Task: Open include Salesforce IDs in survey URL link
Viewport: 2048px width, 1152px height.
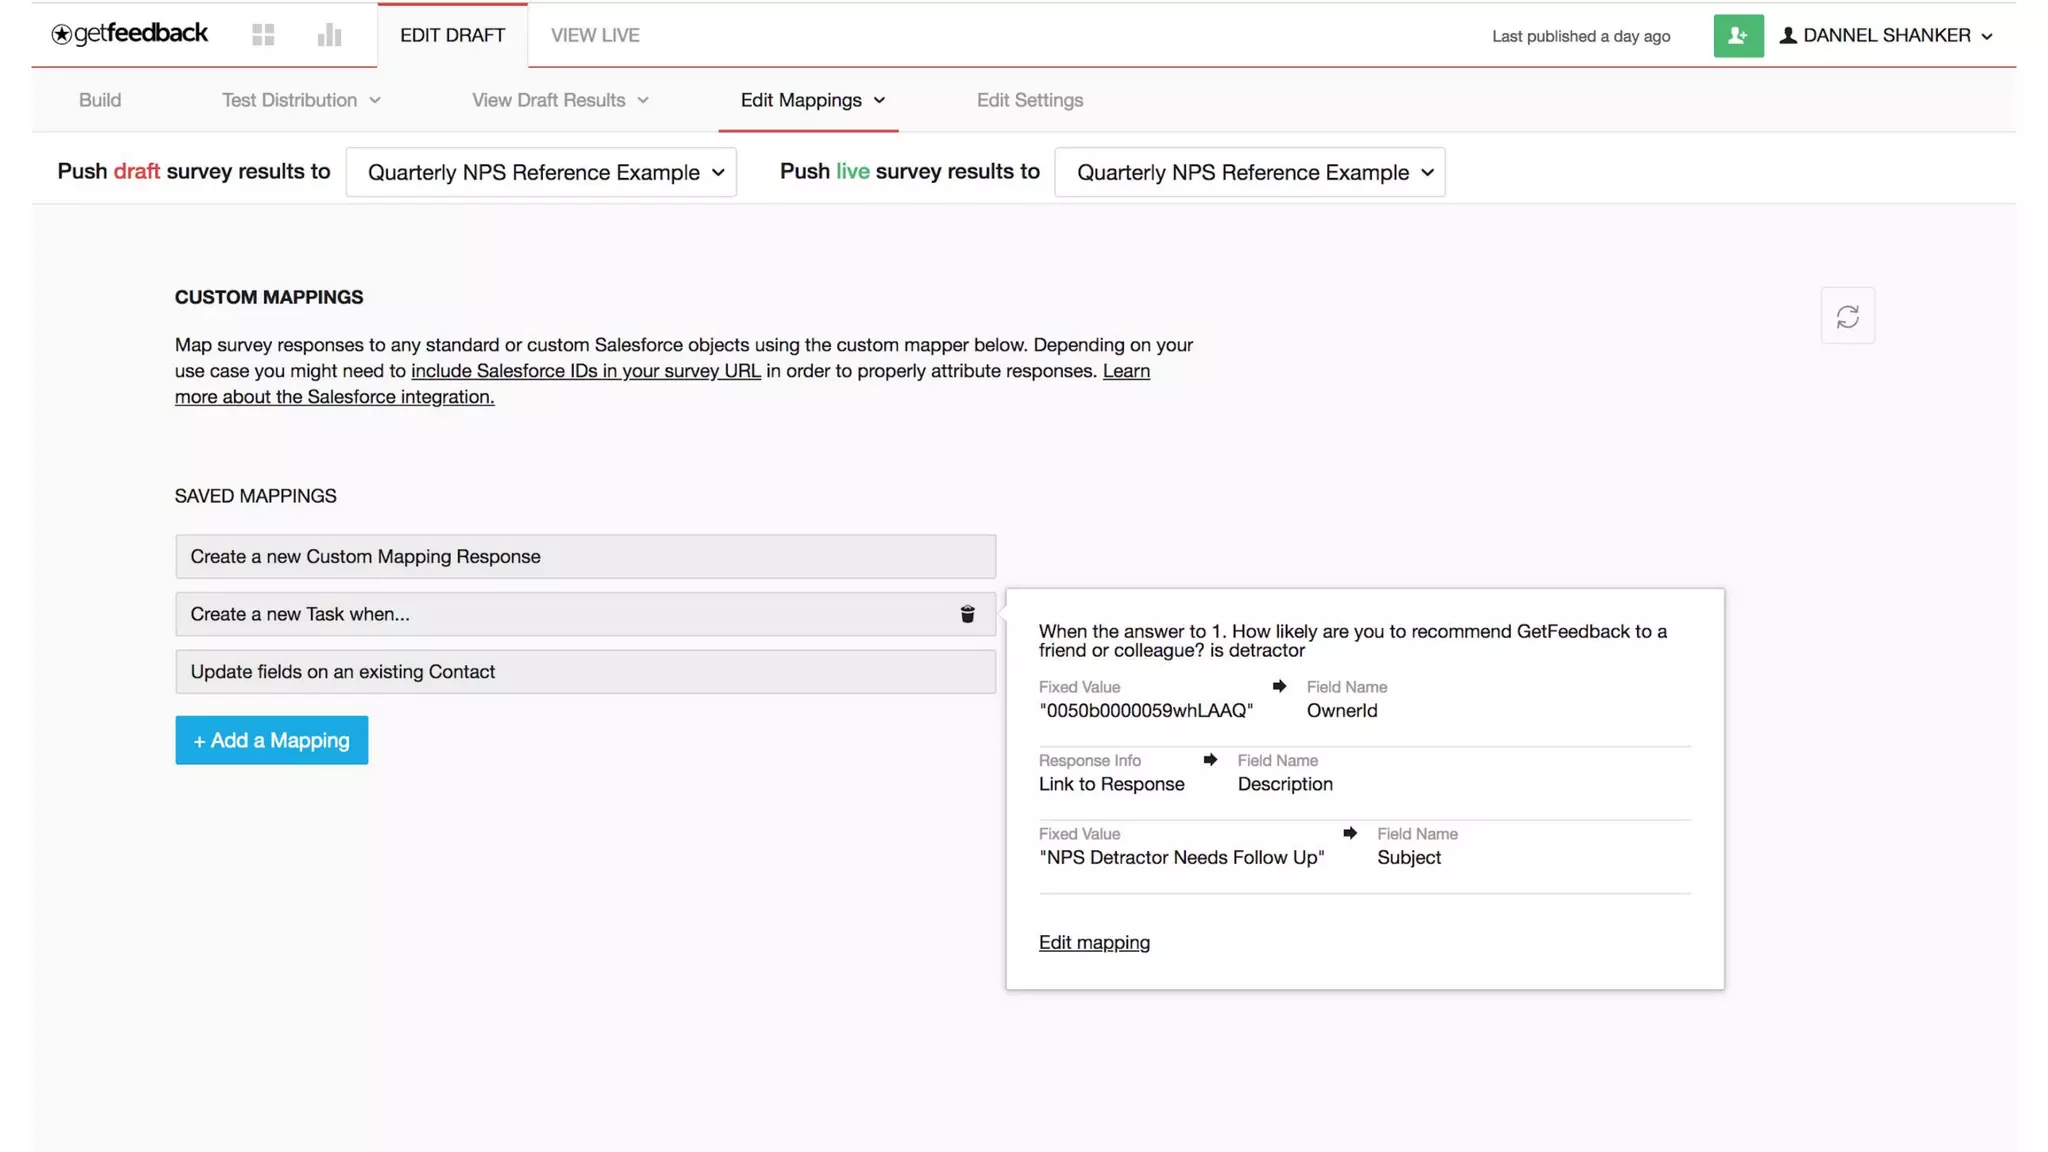Action: (x=586, y=371)
